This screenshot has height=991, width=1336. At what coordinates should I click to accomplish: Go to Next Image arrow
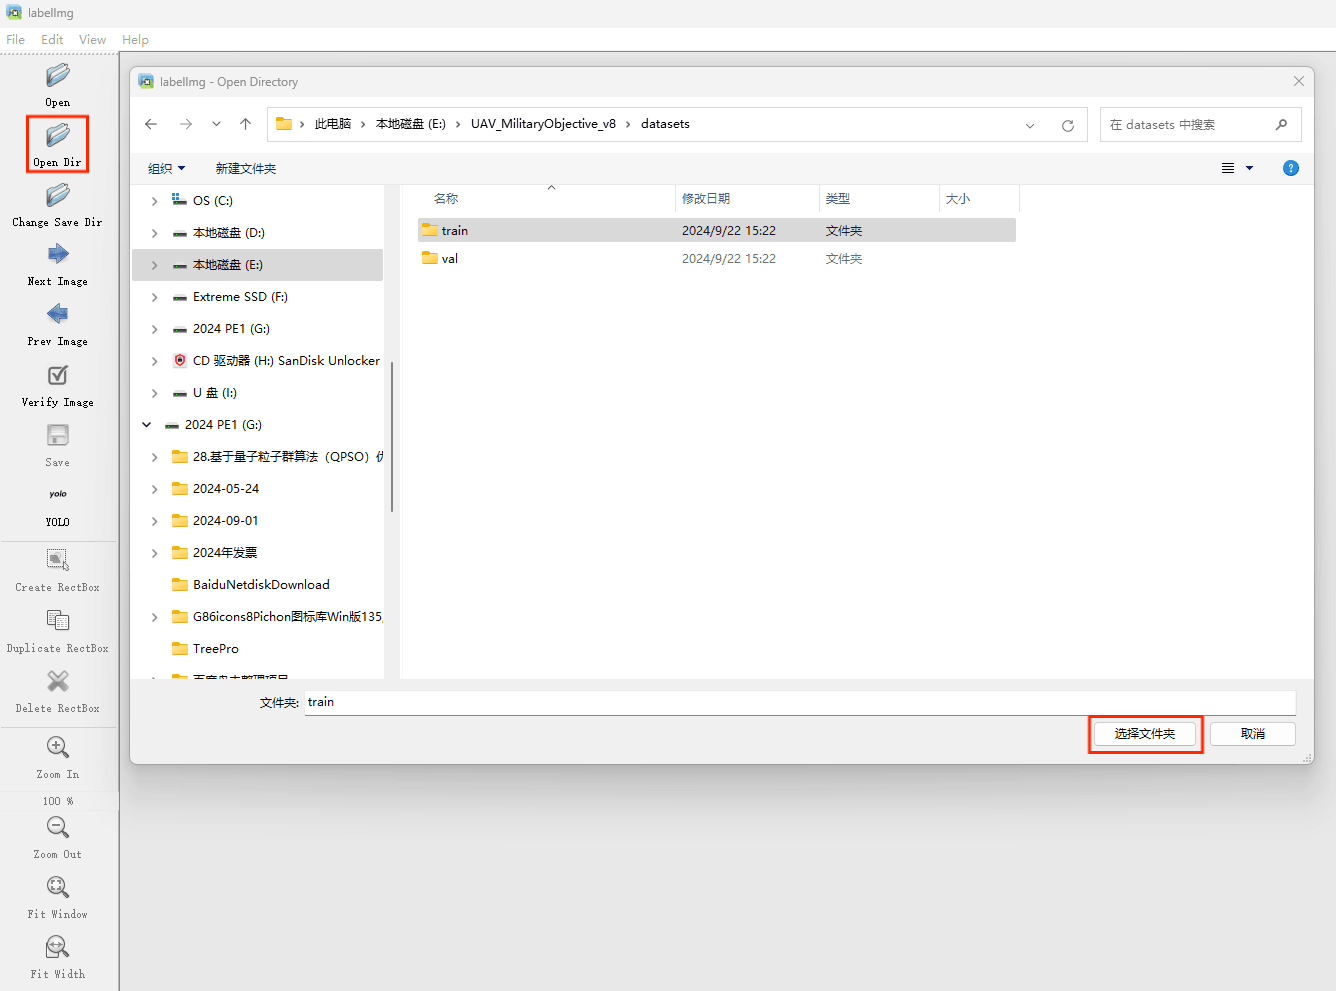(58, 254)
